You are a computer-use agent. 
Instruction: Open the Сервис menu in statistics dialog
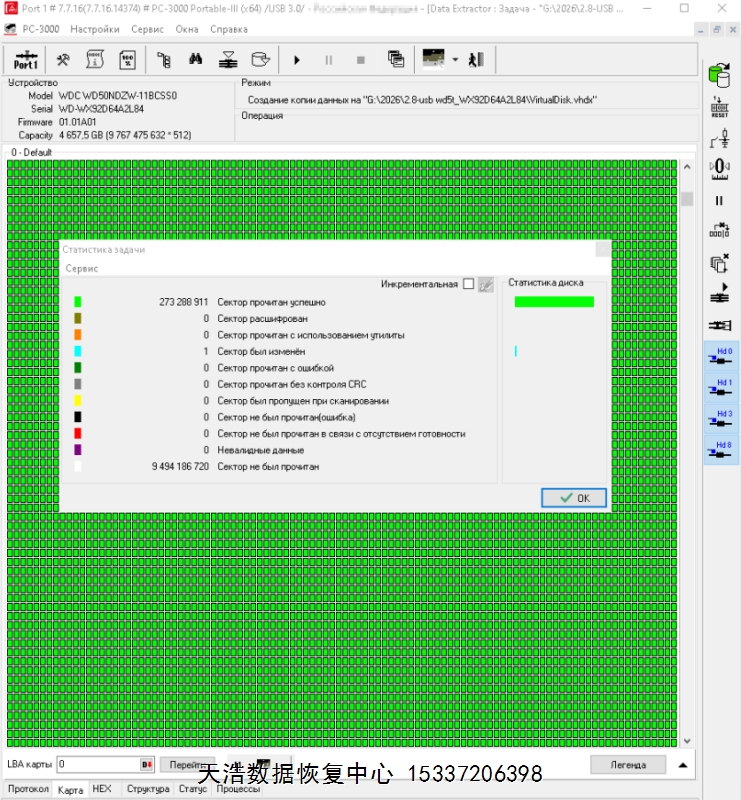[82, 269]
